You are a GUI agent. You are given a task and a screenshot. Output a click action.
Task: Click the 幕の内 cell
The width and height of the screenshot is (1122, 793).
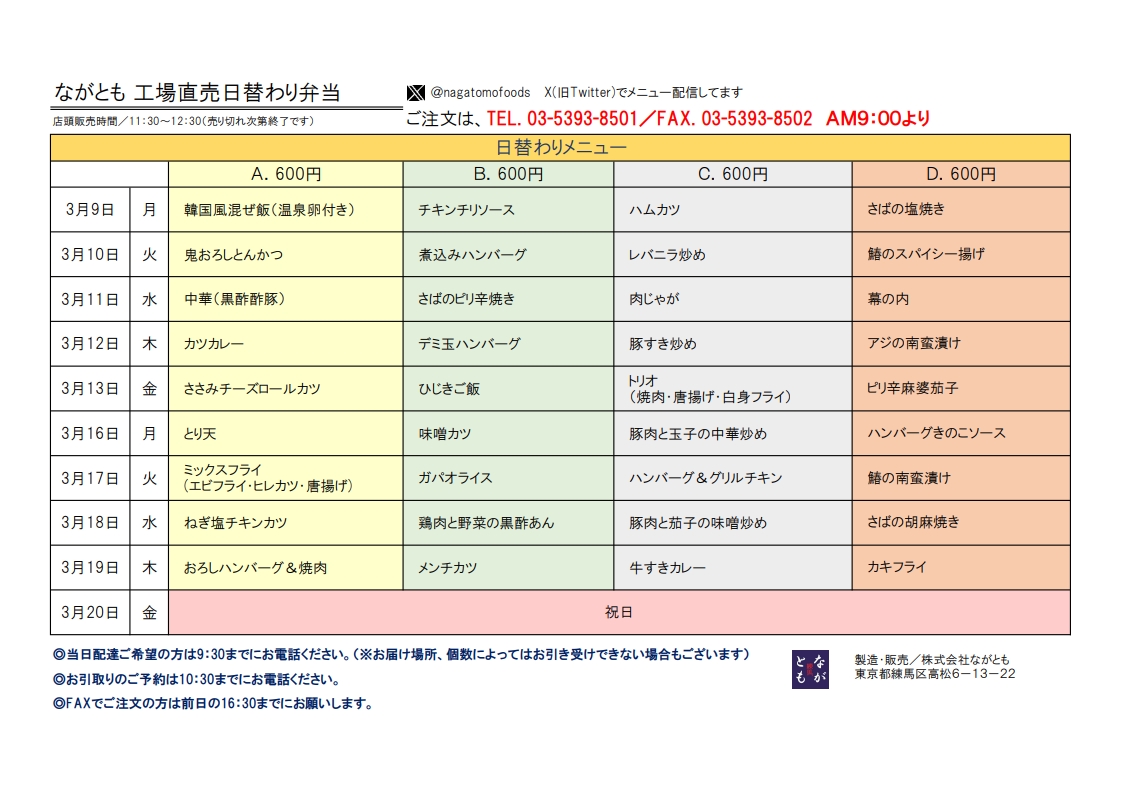[961, 299]
